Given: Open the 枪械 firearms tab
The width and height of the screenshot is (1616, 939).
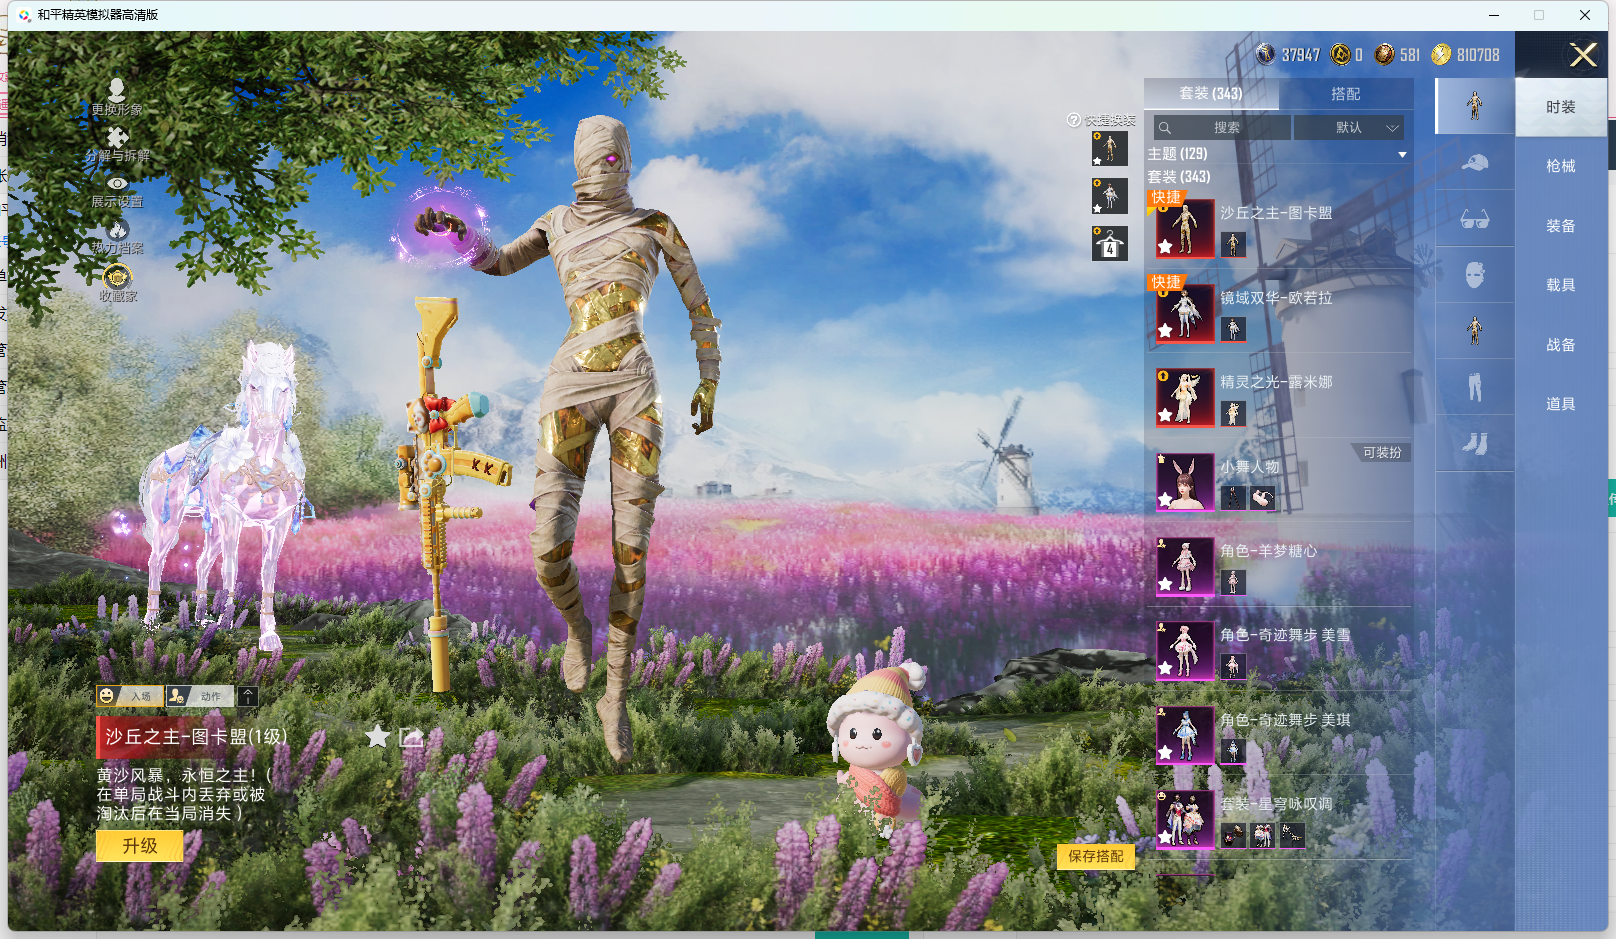Looking at the screenshot, I should tap(1560, 166).
